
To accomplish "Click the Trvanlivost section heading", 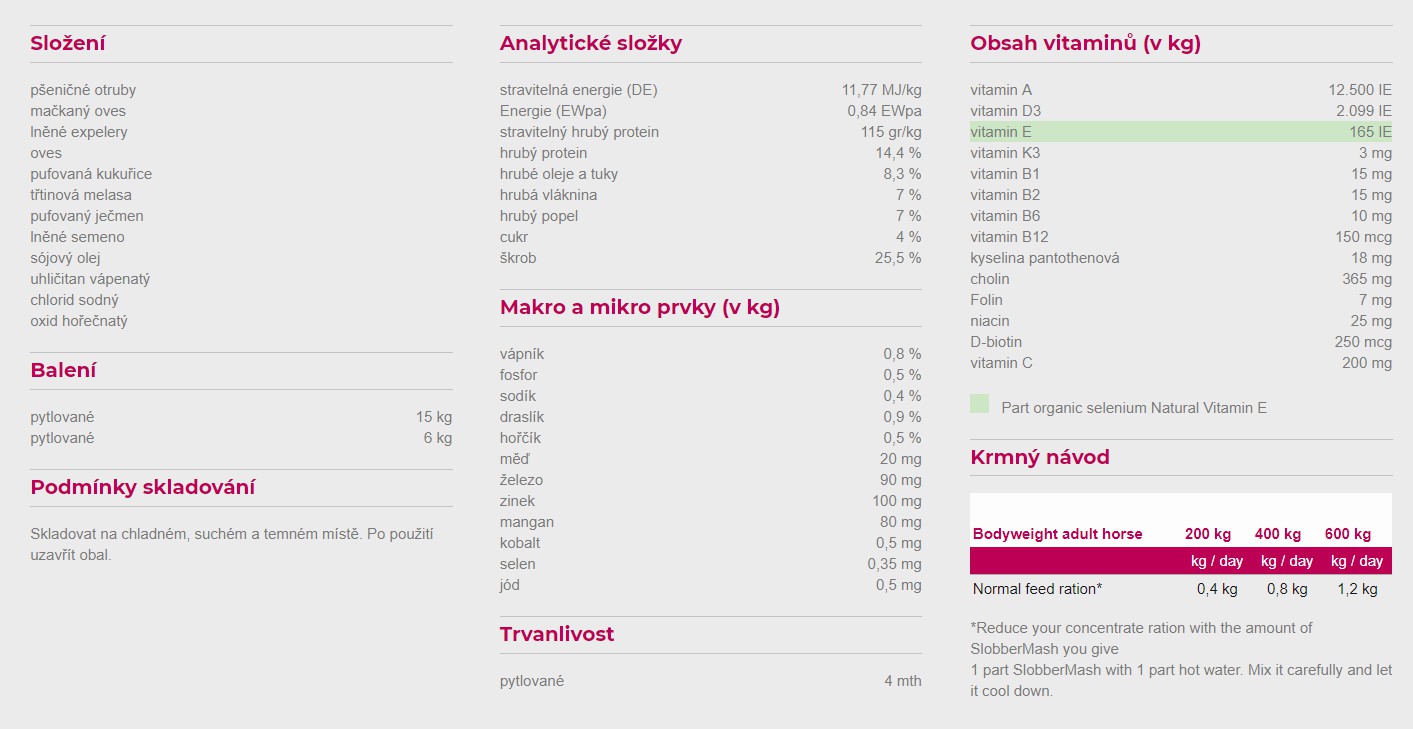I will click(557, 634).
